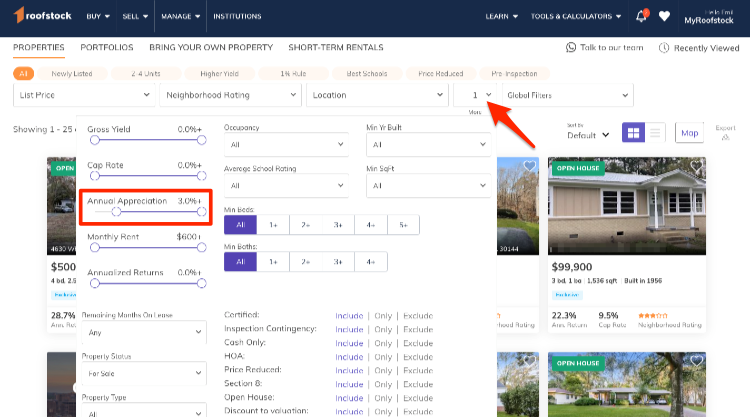
Task: Open the $99,900 property photo
Action: coord(627,206)
